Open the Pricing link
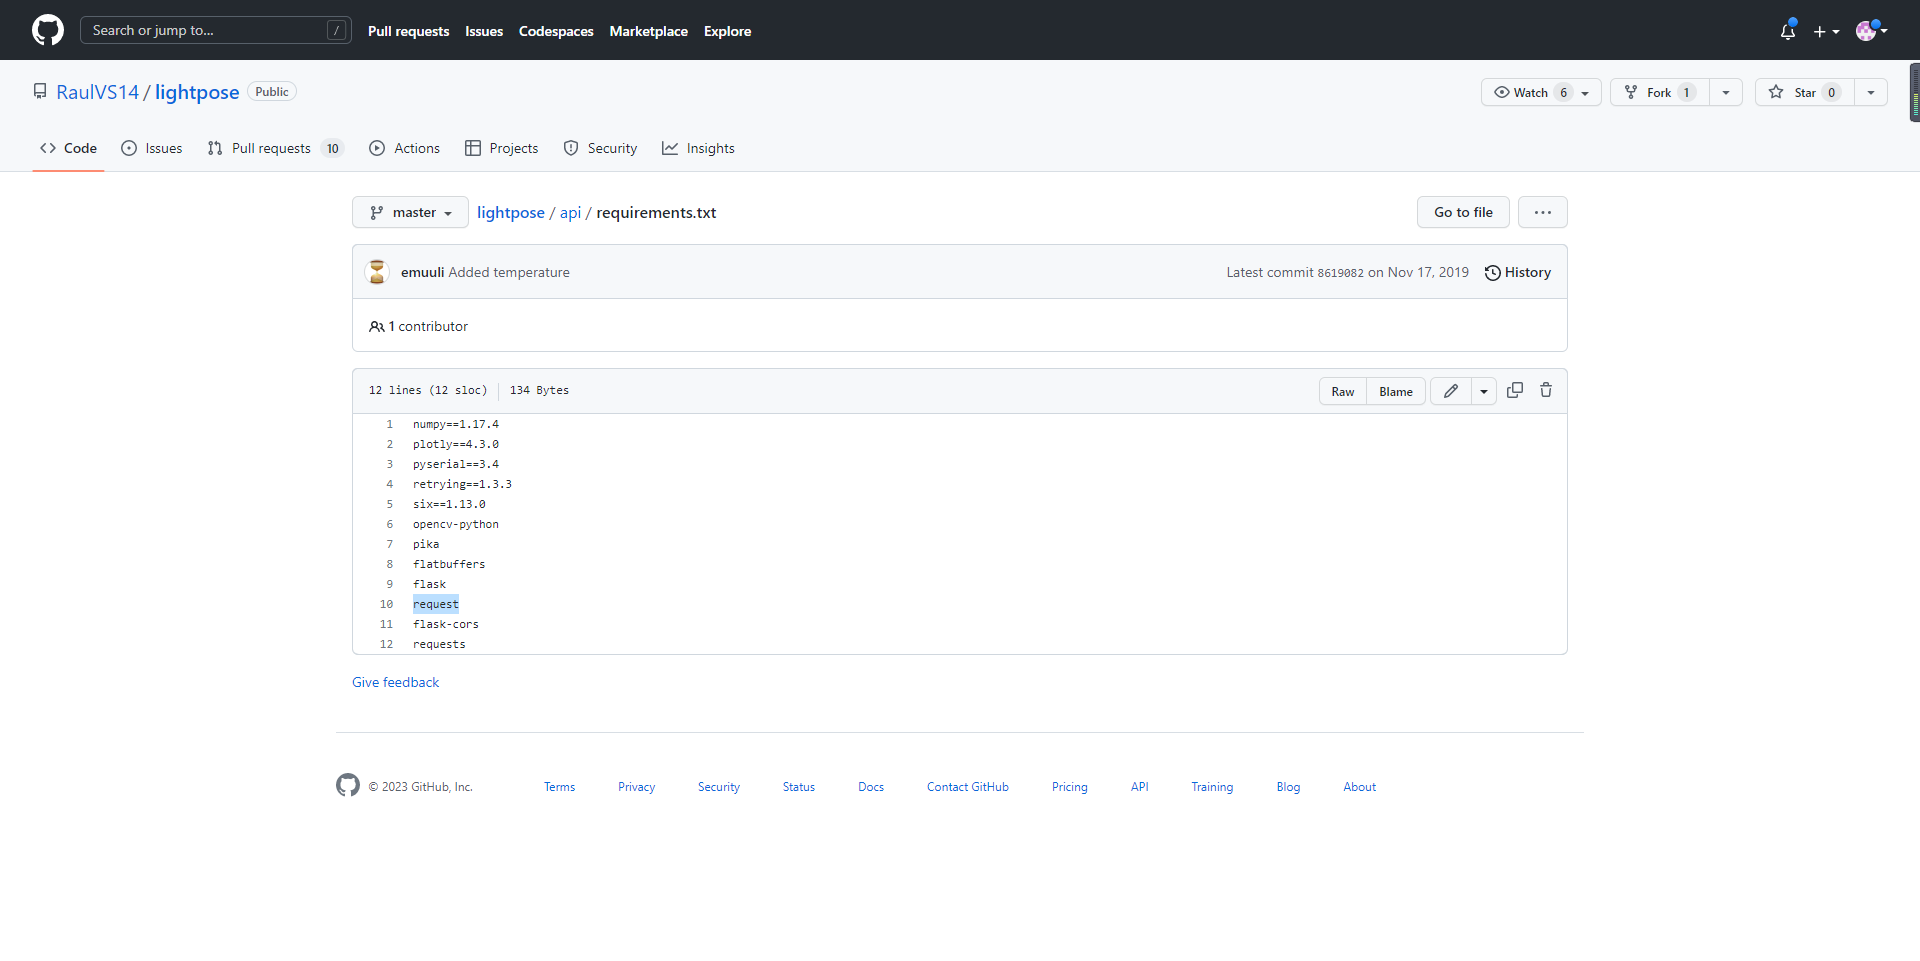This screenshot has height=961, width=1920. pos(1070,787)
